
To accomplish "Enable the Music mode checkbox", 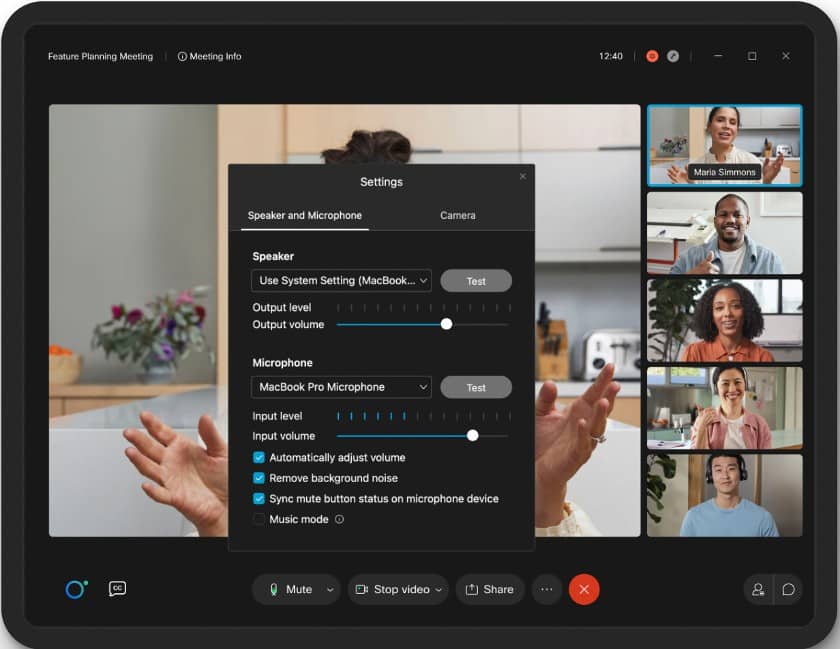I will pos(259,519).
